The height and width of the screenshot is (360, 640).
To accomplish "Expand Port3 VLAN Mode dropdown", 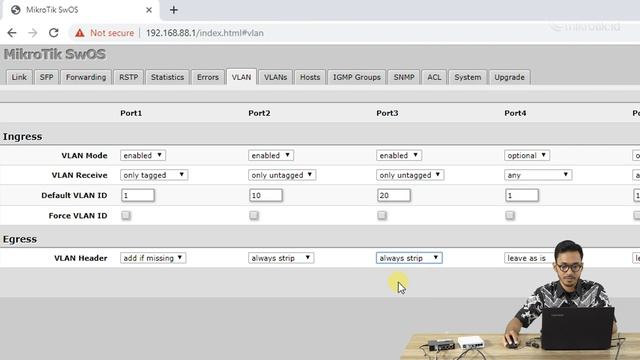I will (399, 156).
